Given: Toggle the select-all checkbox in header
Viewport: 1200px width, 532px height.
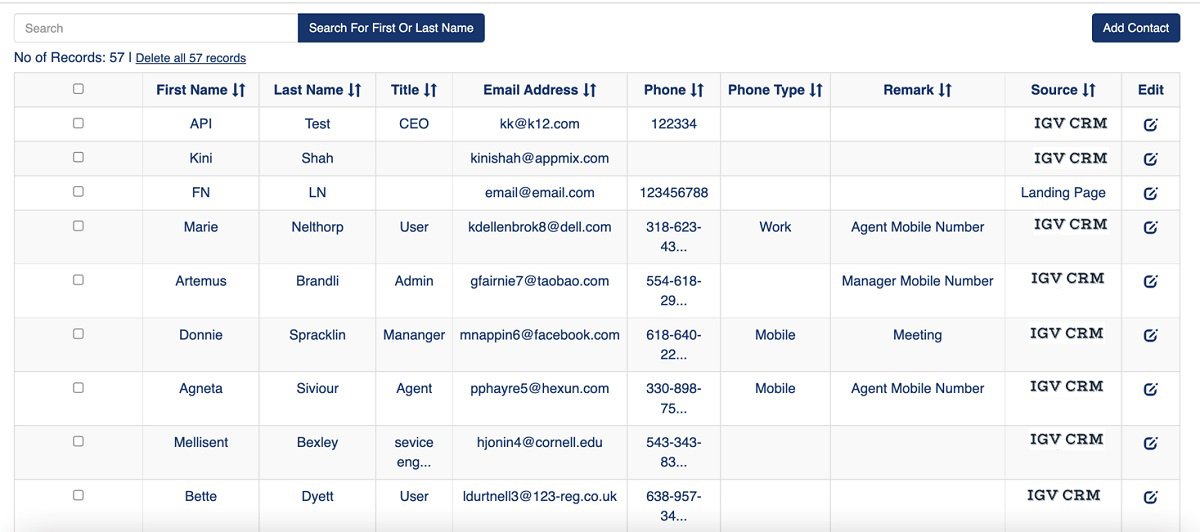Looking at the screenshot, I should coord(79,89).
